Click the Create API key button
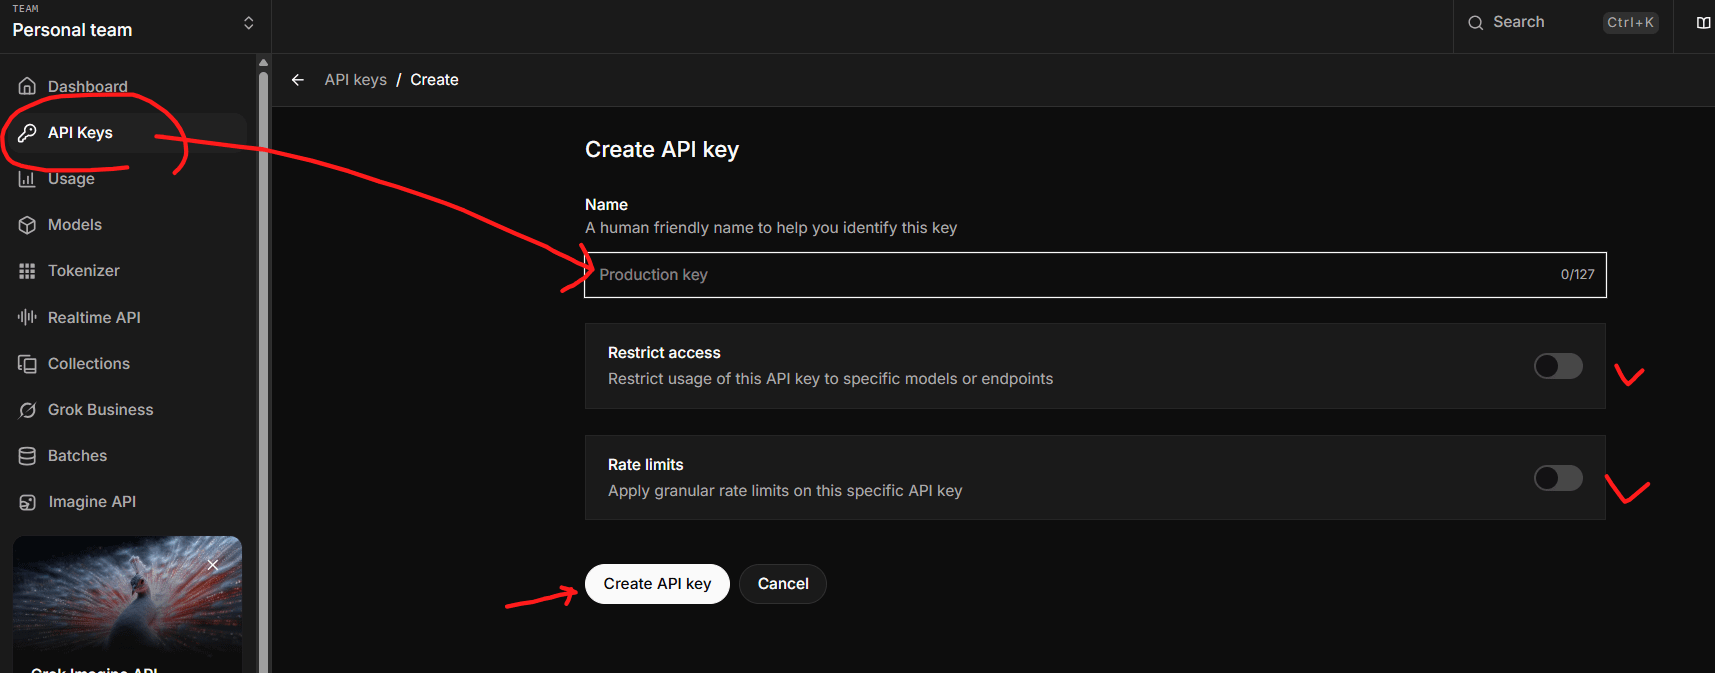The width and height of the screenshot is (1715, 673). [657, 584]
